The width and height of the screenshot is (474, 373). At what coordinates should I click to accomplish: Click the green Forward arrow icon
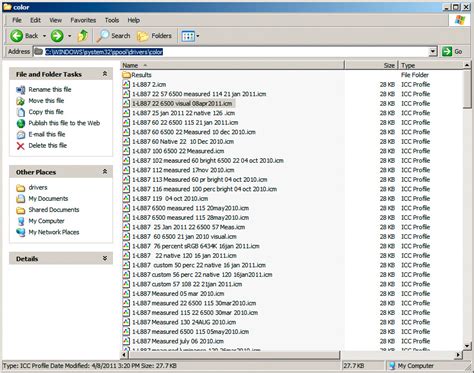(57, 36)
